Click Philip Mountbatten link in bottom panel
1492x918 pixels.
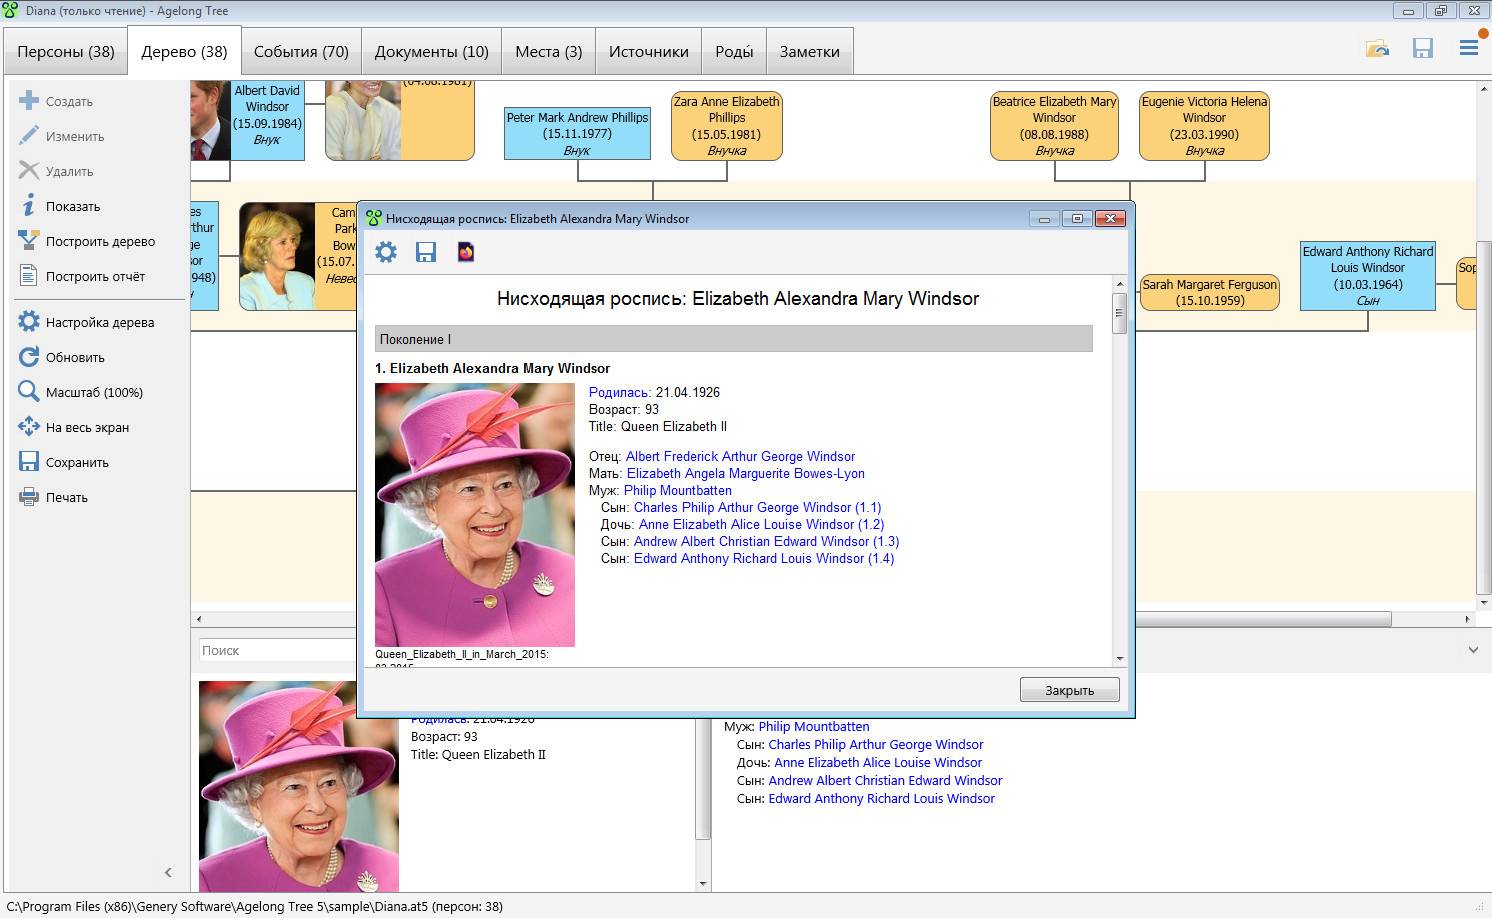814,726
